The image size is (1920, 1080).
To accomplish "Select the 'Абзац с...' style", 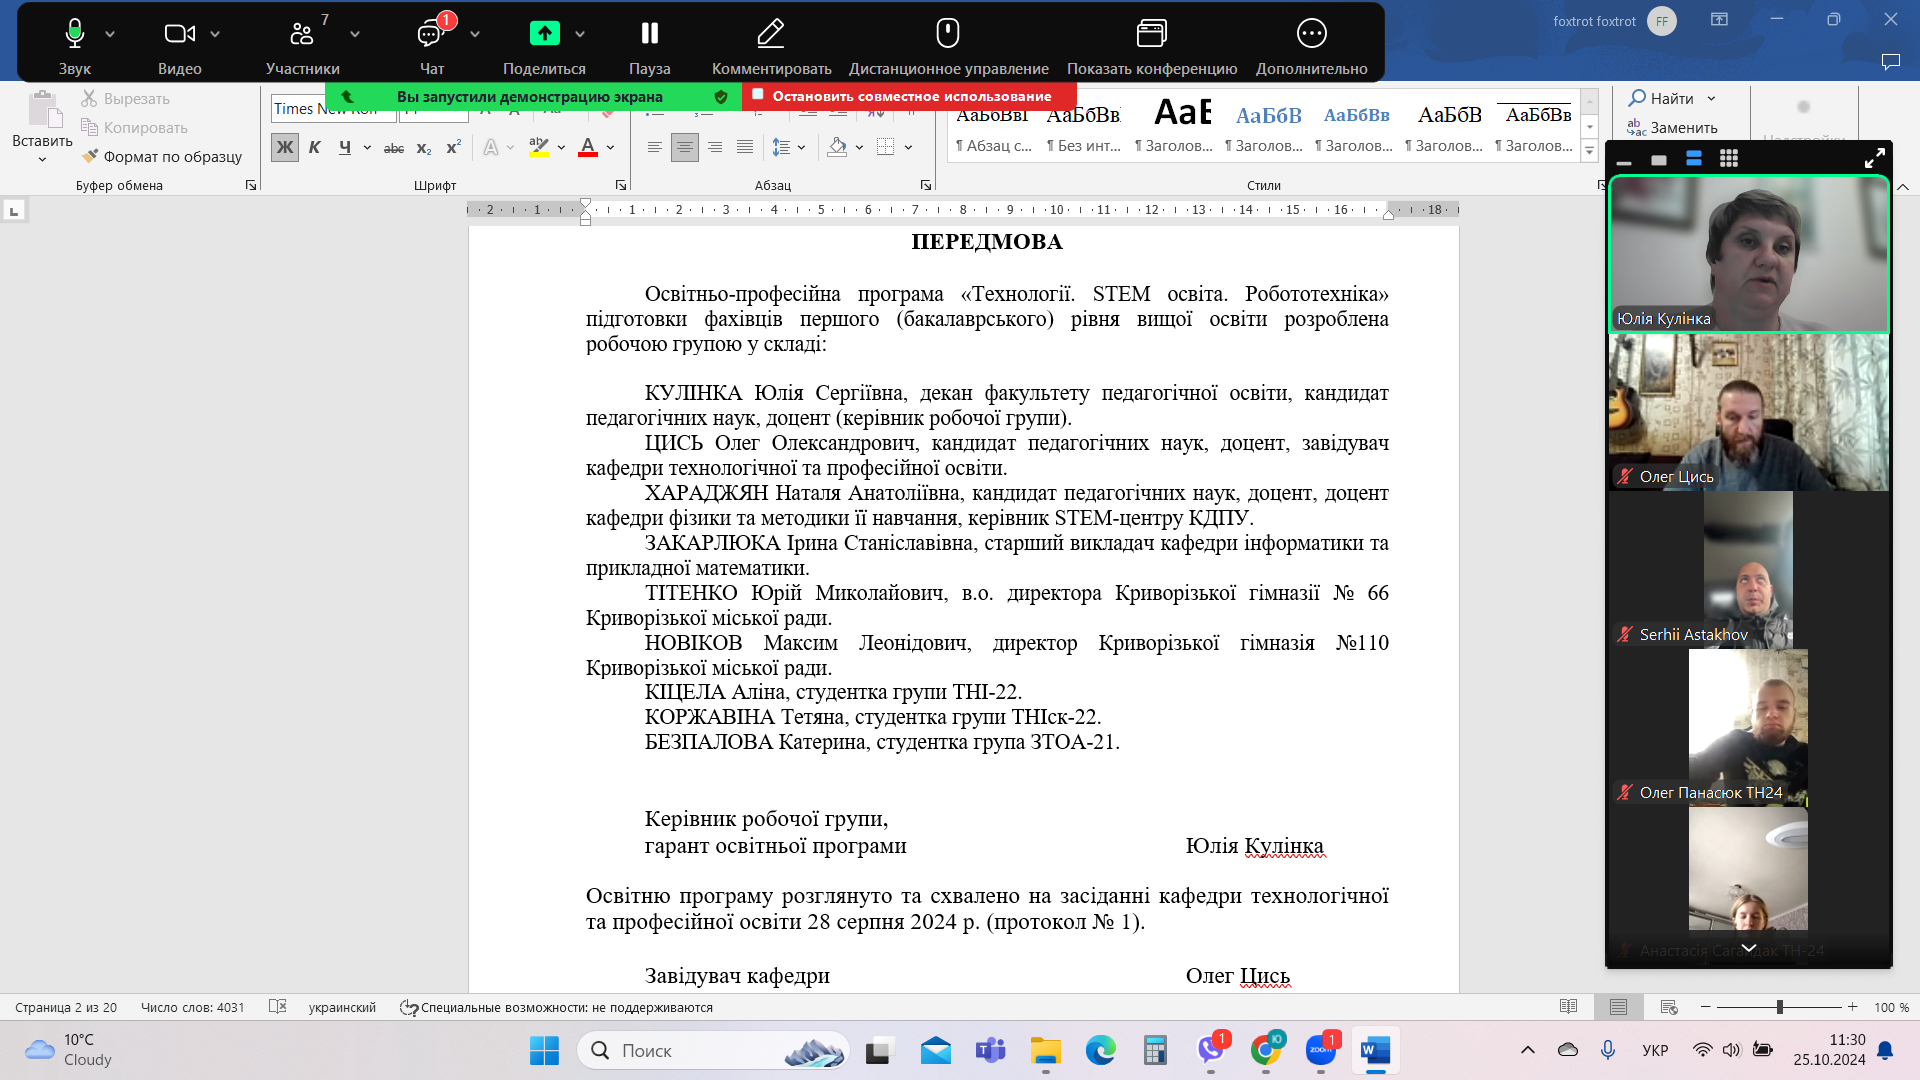I will click(x=993, y=128).
